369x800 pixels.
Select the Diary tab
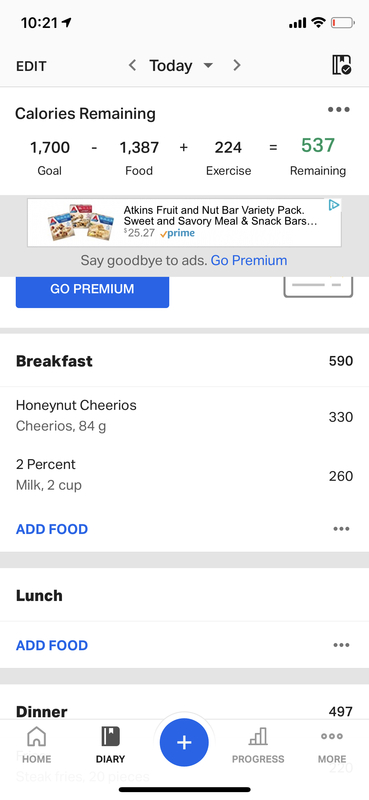(x=110, y=745)
